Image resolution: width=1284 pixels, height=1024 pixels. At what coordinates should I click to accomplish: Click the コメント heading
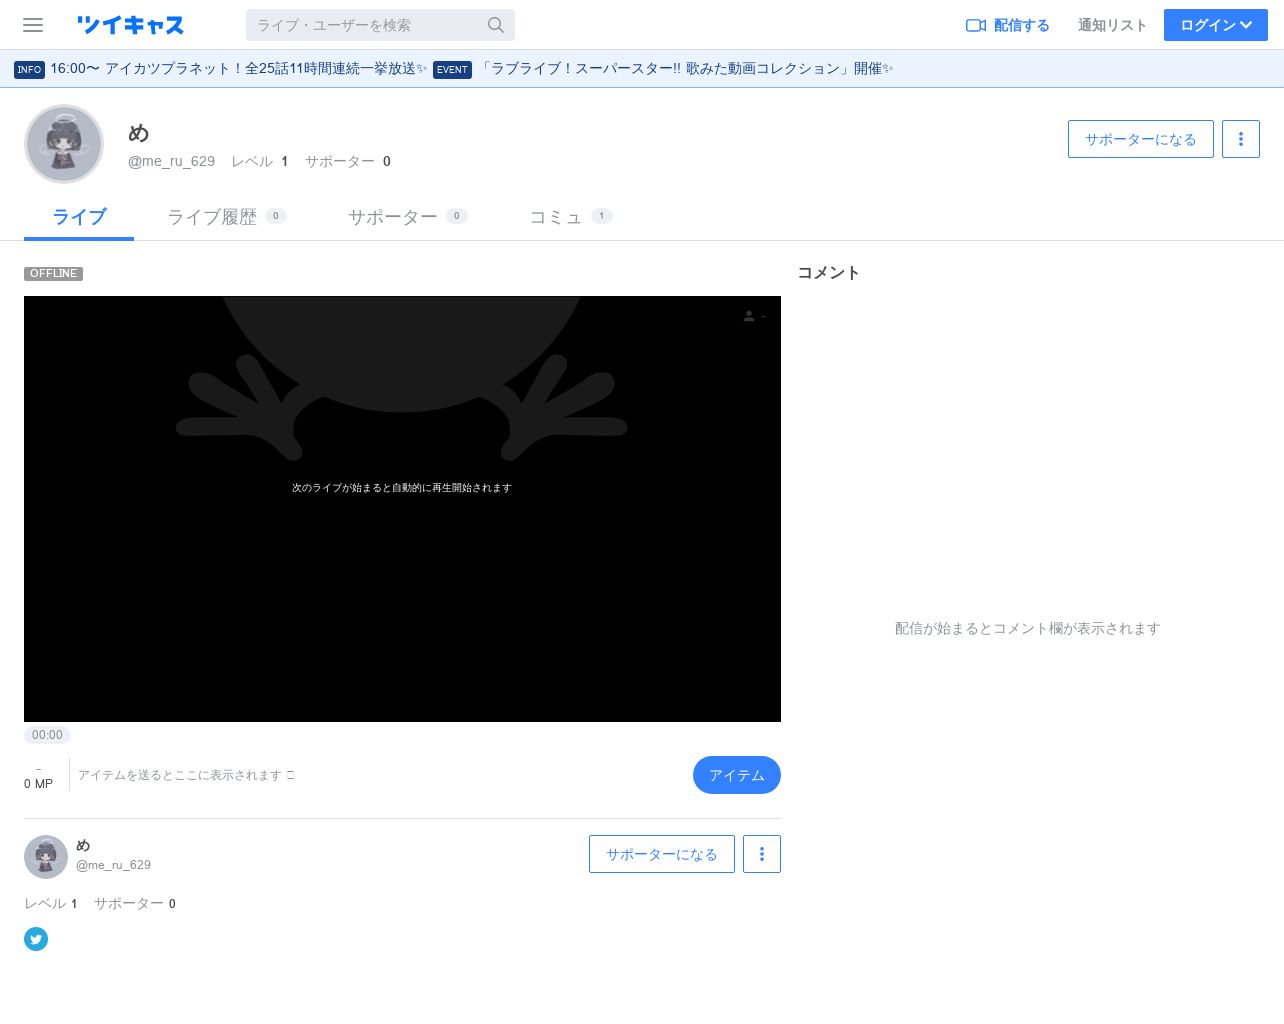828,273
